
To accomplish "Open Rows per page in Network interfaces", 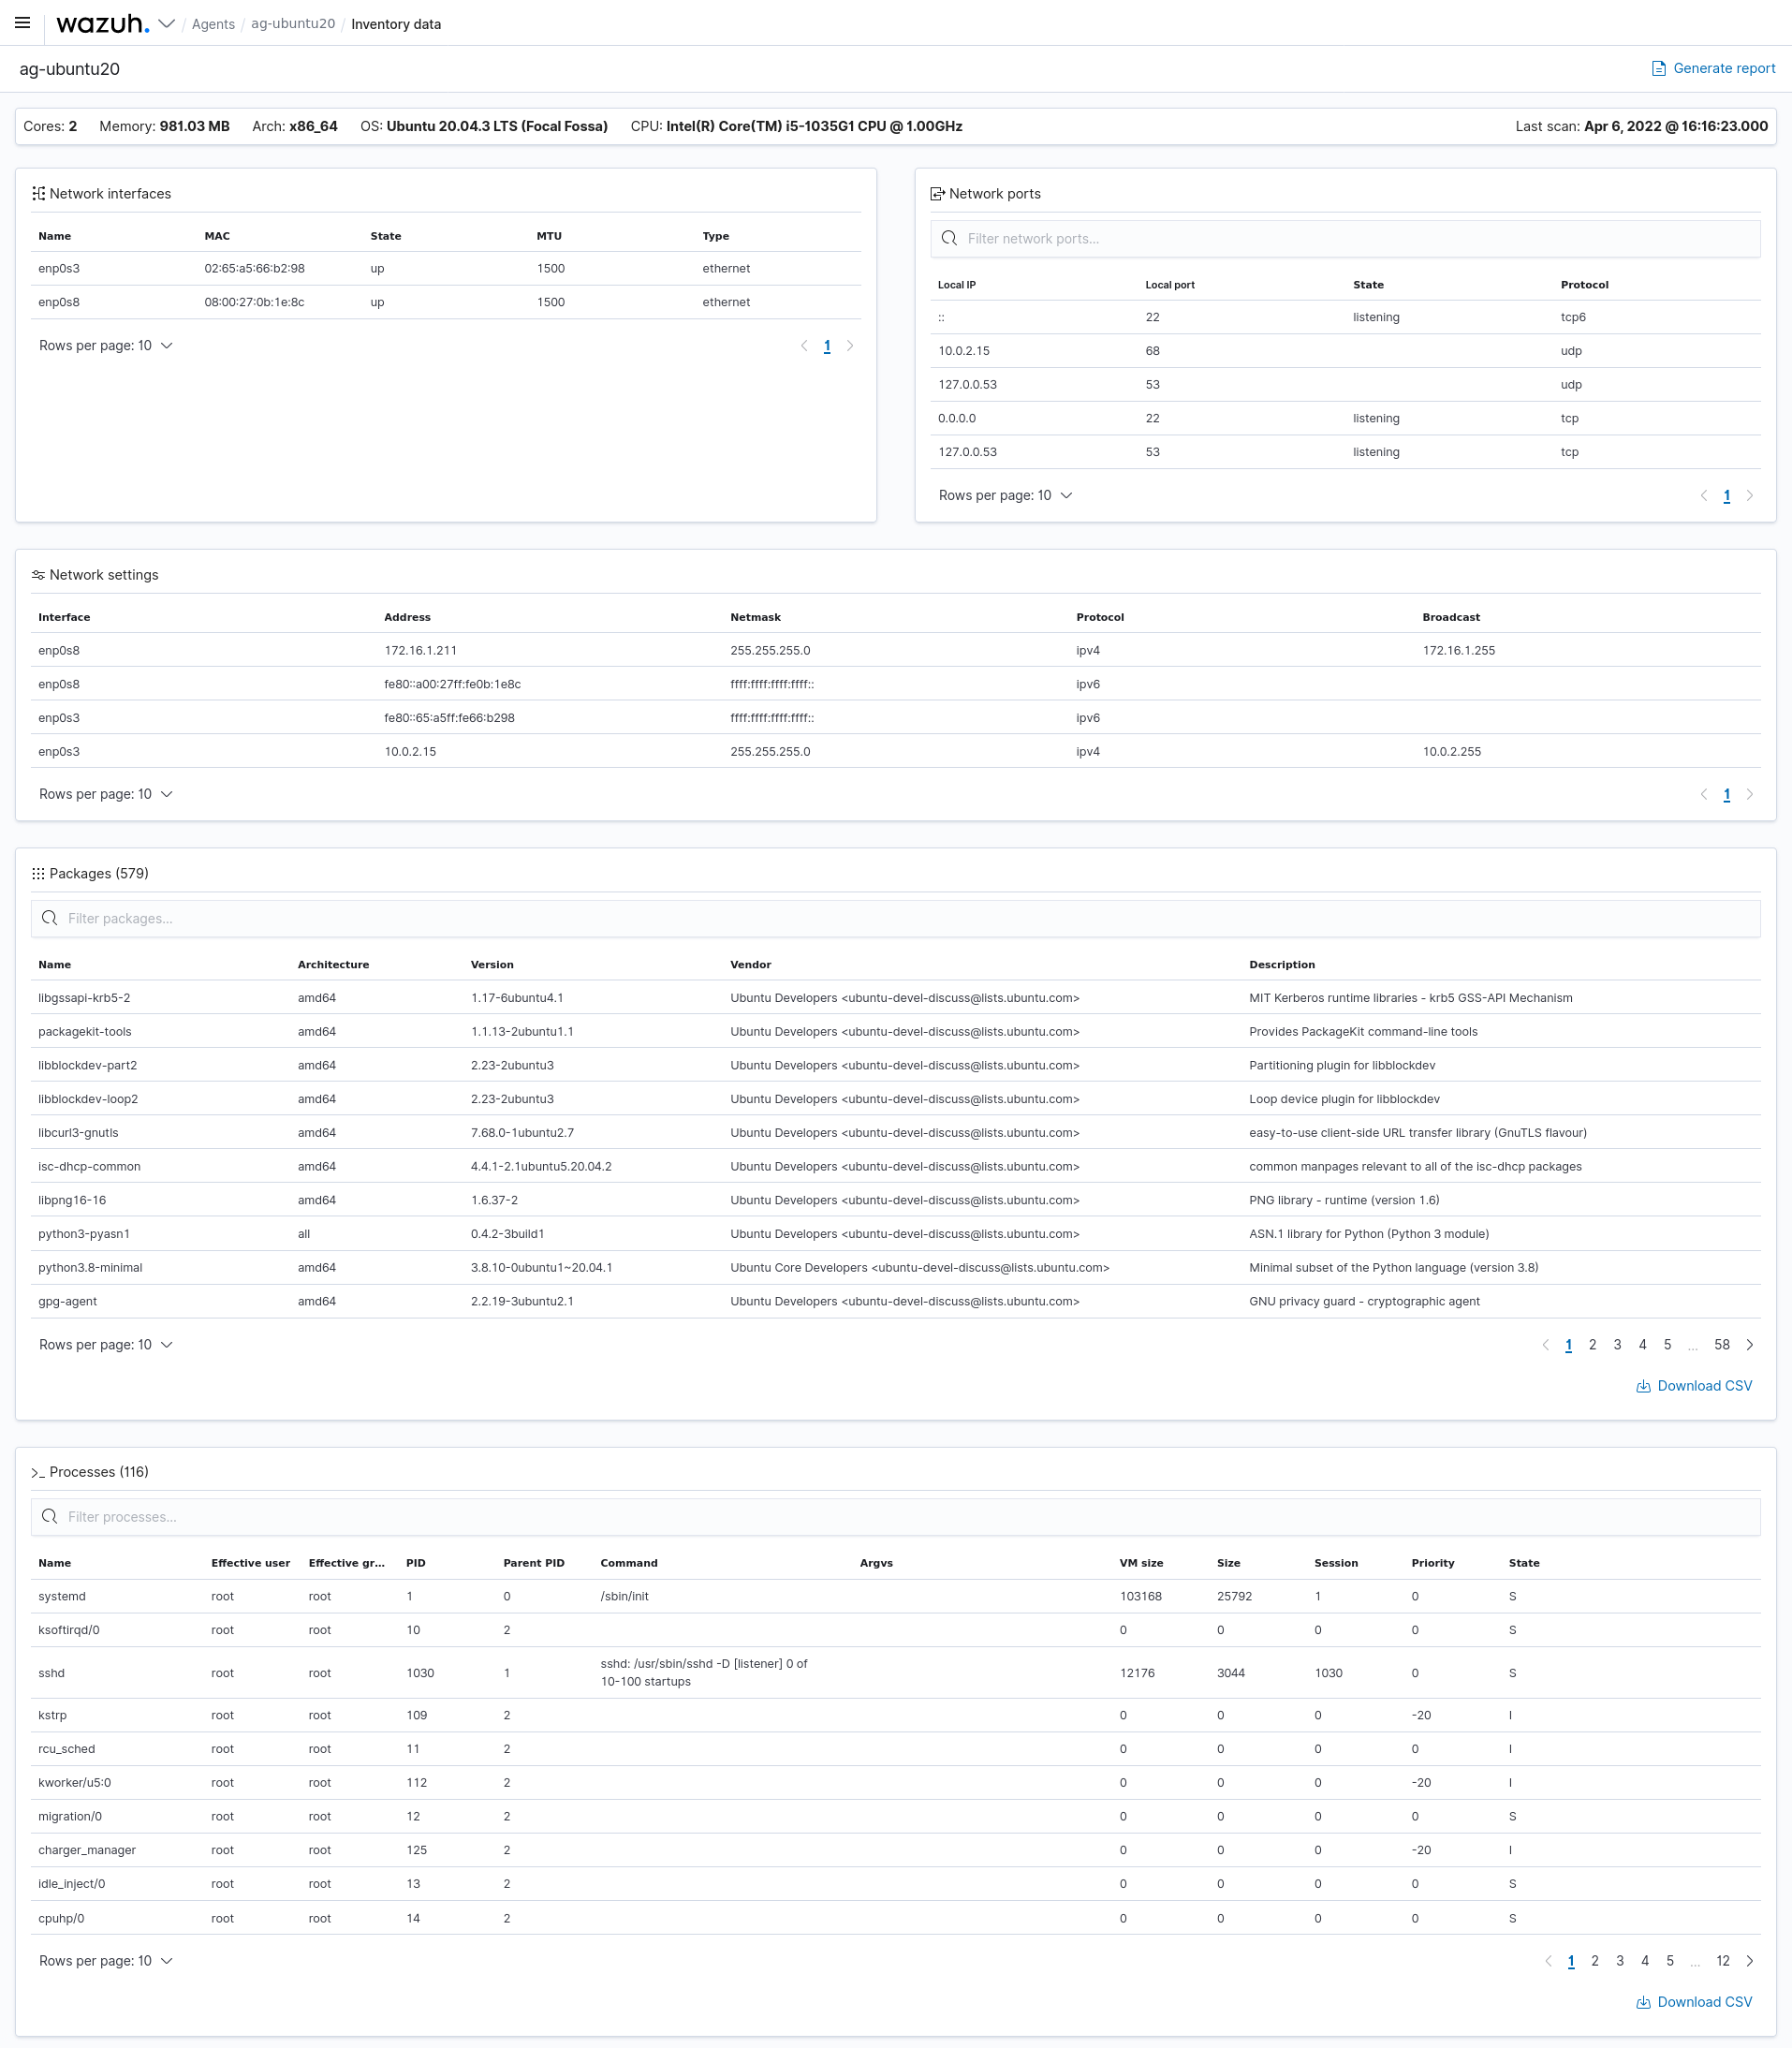I will click(106, 345).
